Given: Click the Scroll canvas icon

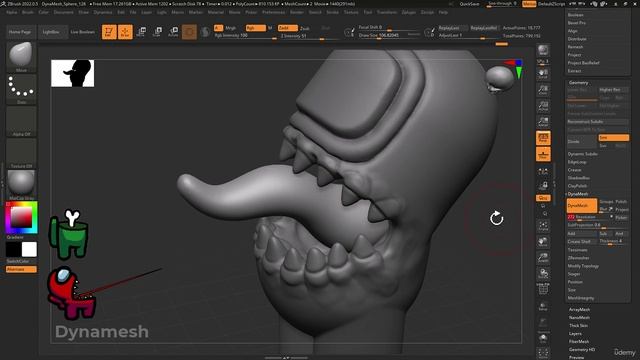Looking at the screenshot, I should click(x=543, y=74).
